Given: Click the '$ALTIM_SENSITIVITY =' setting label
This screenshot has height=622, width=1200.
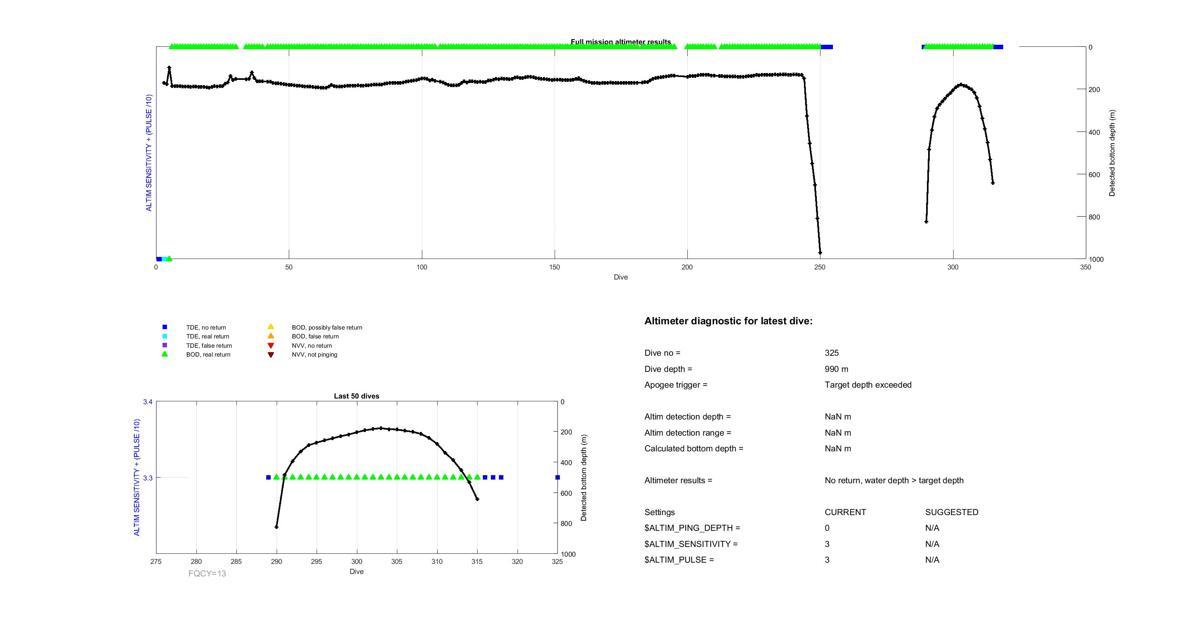Looking at the screenshot, I should [x=691, y=544].
